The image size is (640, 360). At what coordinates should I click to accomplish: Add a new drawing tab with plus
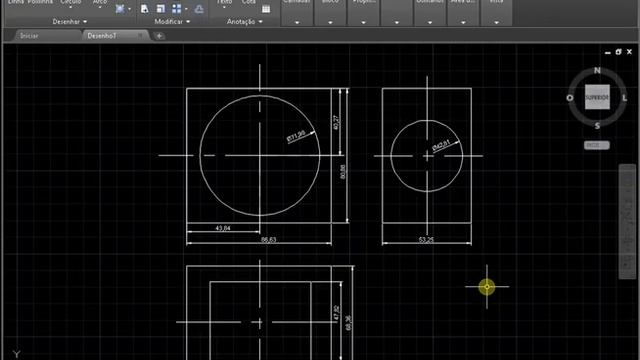coord(160,36)
